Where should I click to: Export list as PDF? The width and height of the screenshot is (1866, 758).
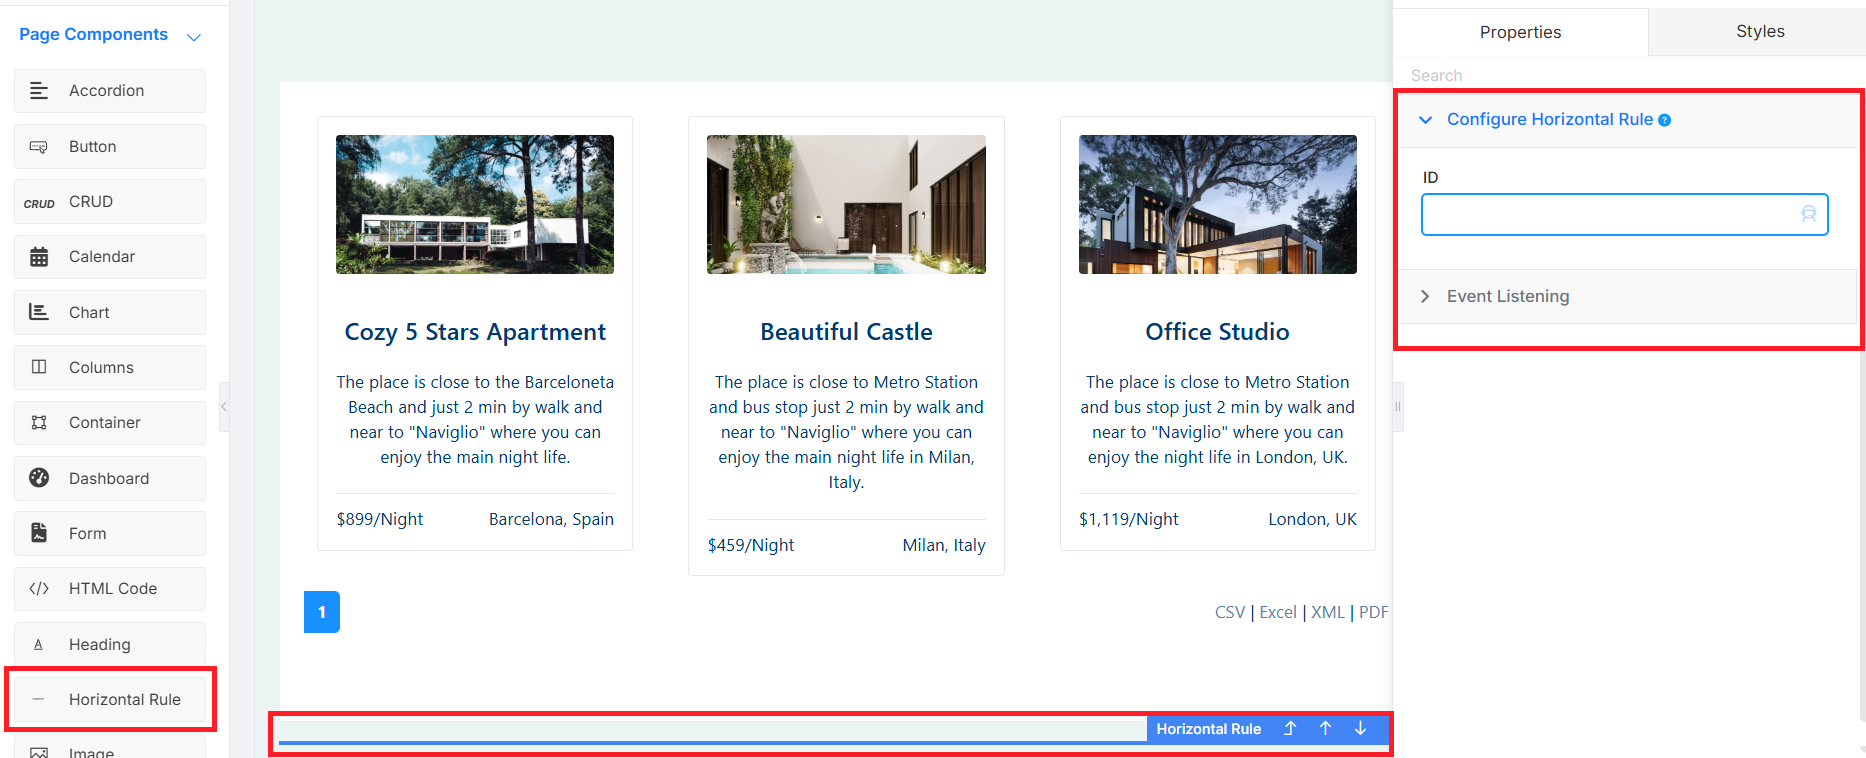[1374, 612]
